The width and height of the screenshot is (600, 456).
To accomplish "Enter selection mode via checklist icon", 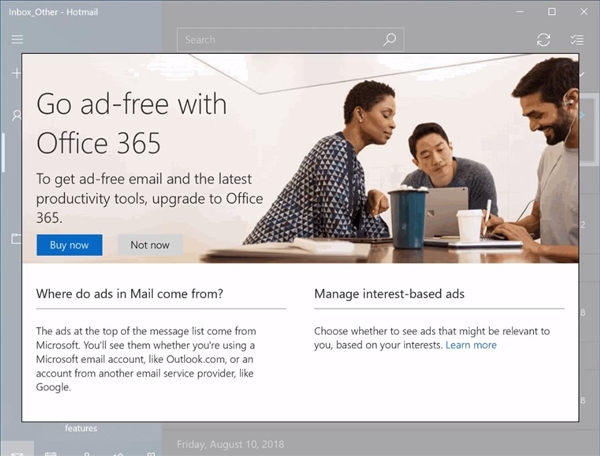I will (576, 39).
